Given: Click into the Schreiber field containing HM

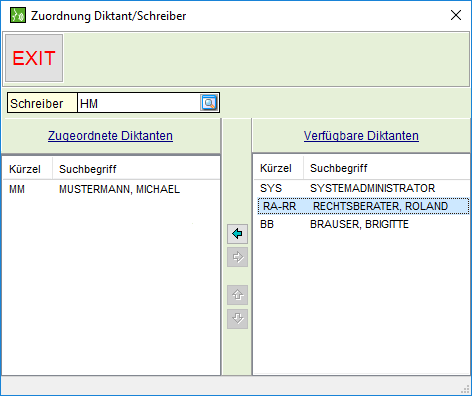Looking at the screenshot, I should 139,103.
